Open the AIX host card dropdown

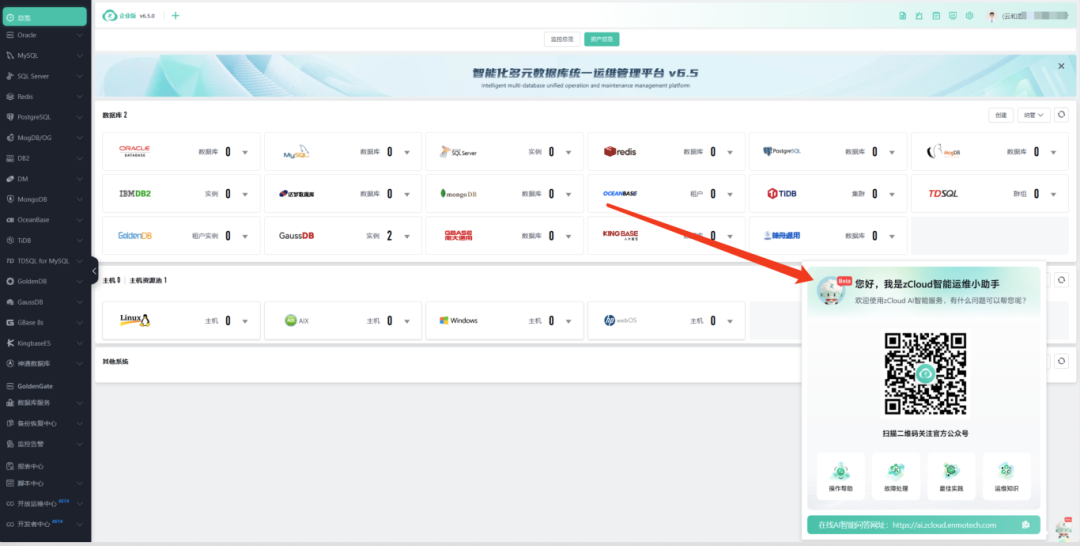(x=407, y=322)
